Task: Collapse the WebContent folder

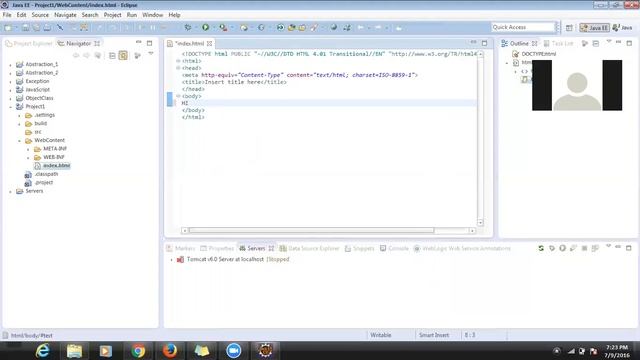Action: point(19,141)
